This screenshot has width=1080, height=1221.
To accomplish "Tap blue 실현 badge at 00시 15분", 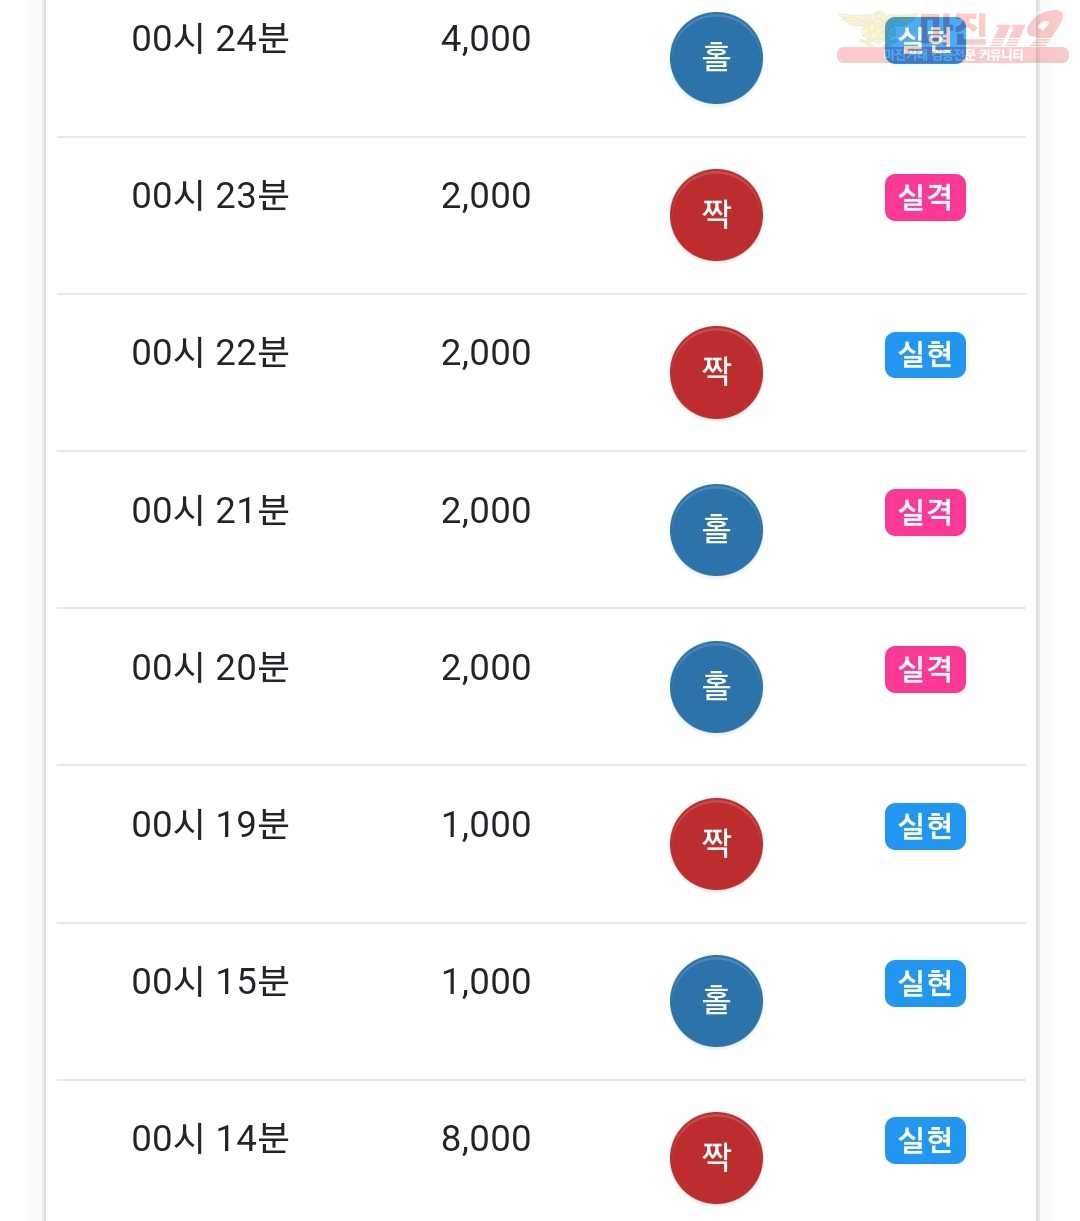I will pos(925,983).
